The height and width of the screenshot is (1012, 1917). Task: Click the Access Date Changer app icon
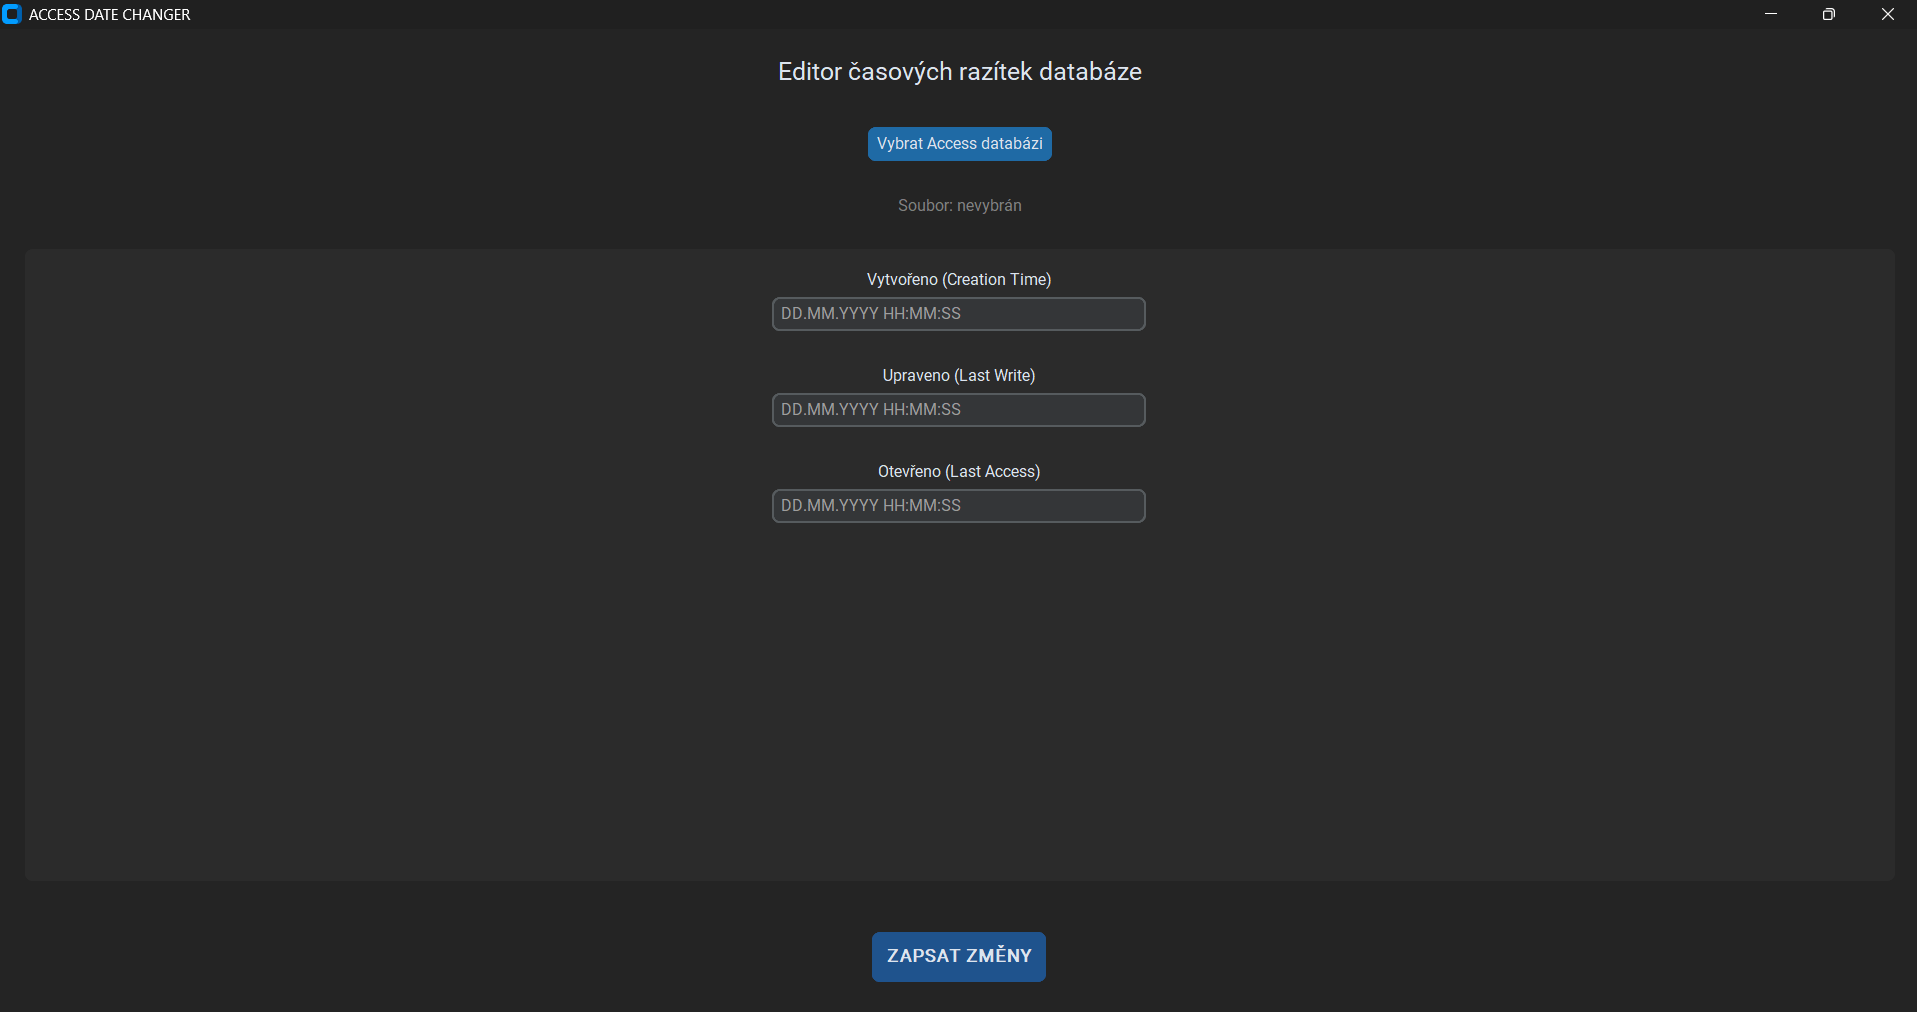point(12,14)
